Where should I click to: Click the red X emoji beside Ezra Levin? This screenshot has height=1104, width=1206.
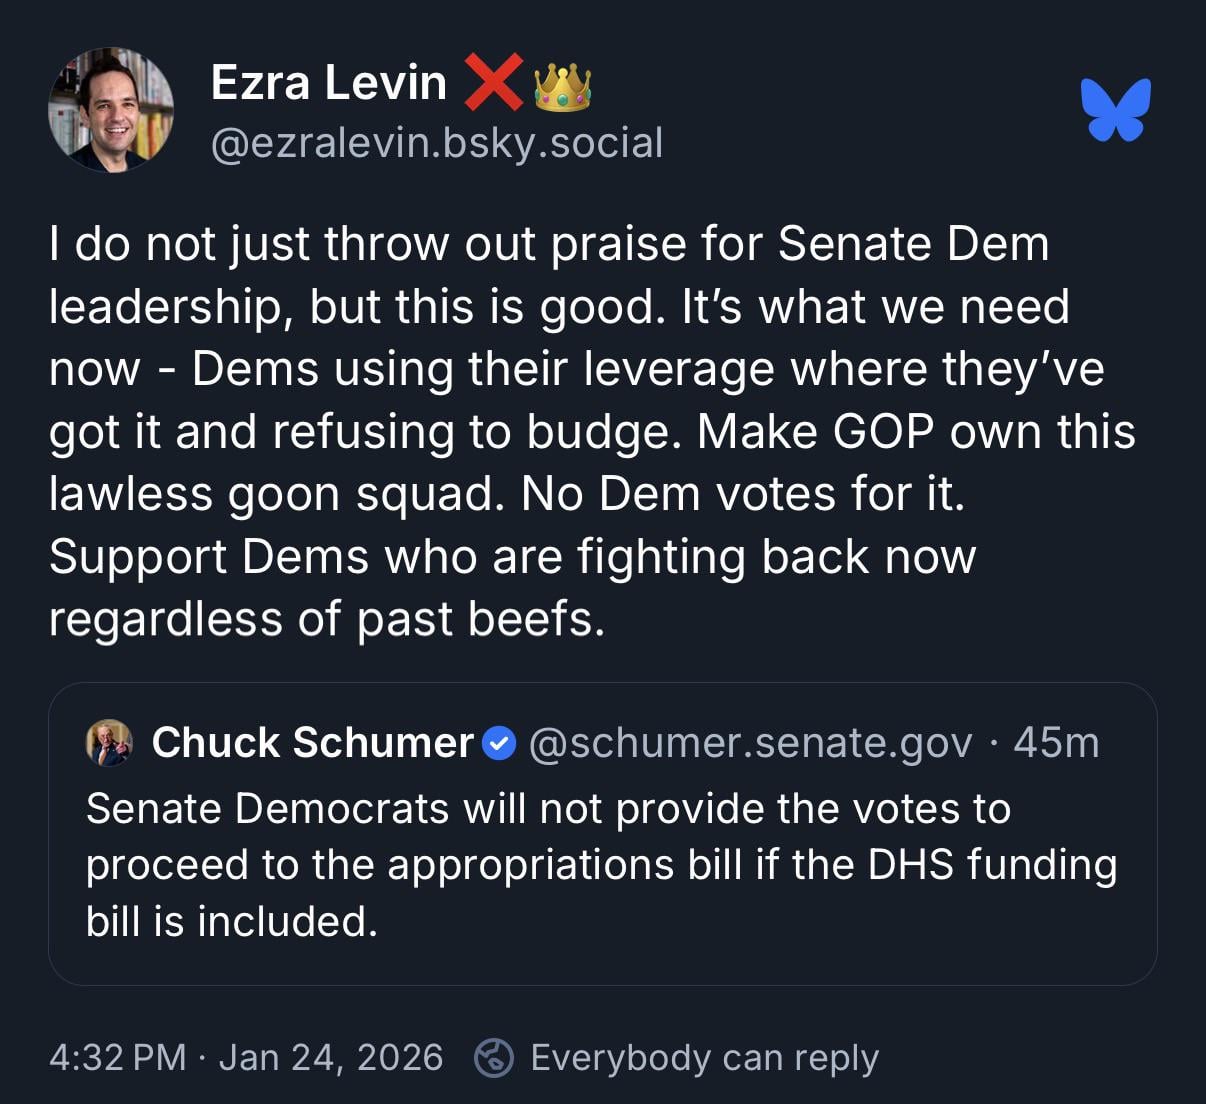point(493,81)
